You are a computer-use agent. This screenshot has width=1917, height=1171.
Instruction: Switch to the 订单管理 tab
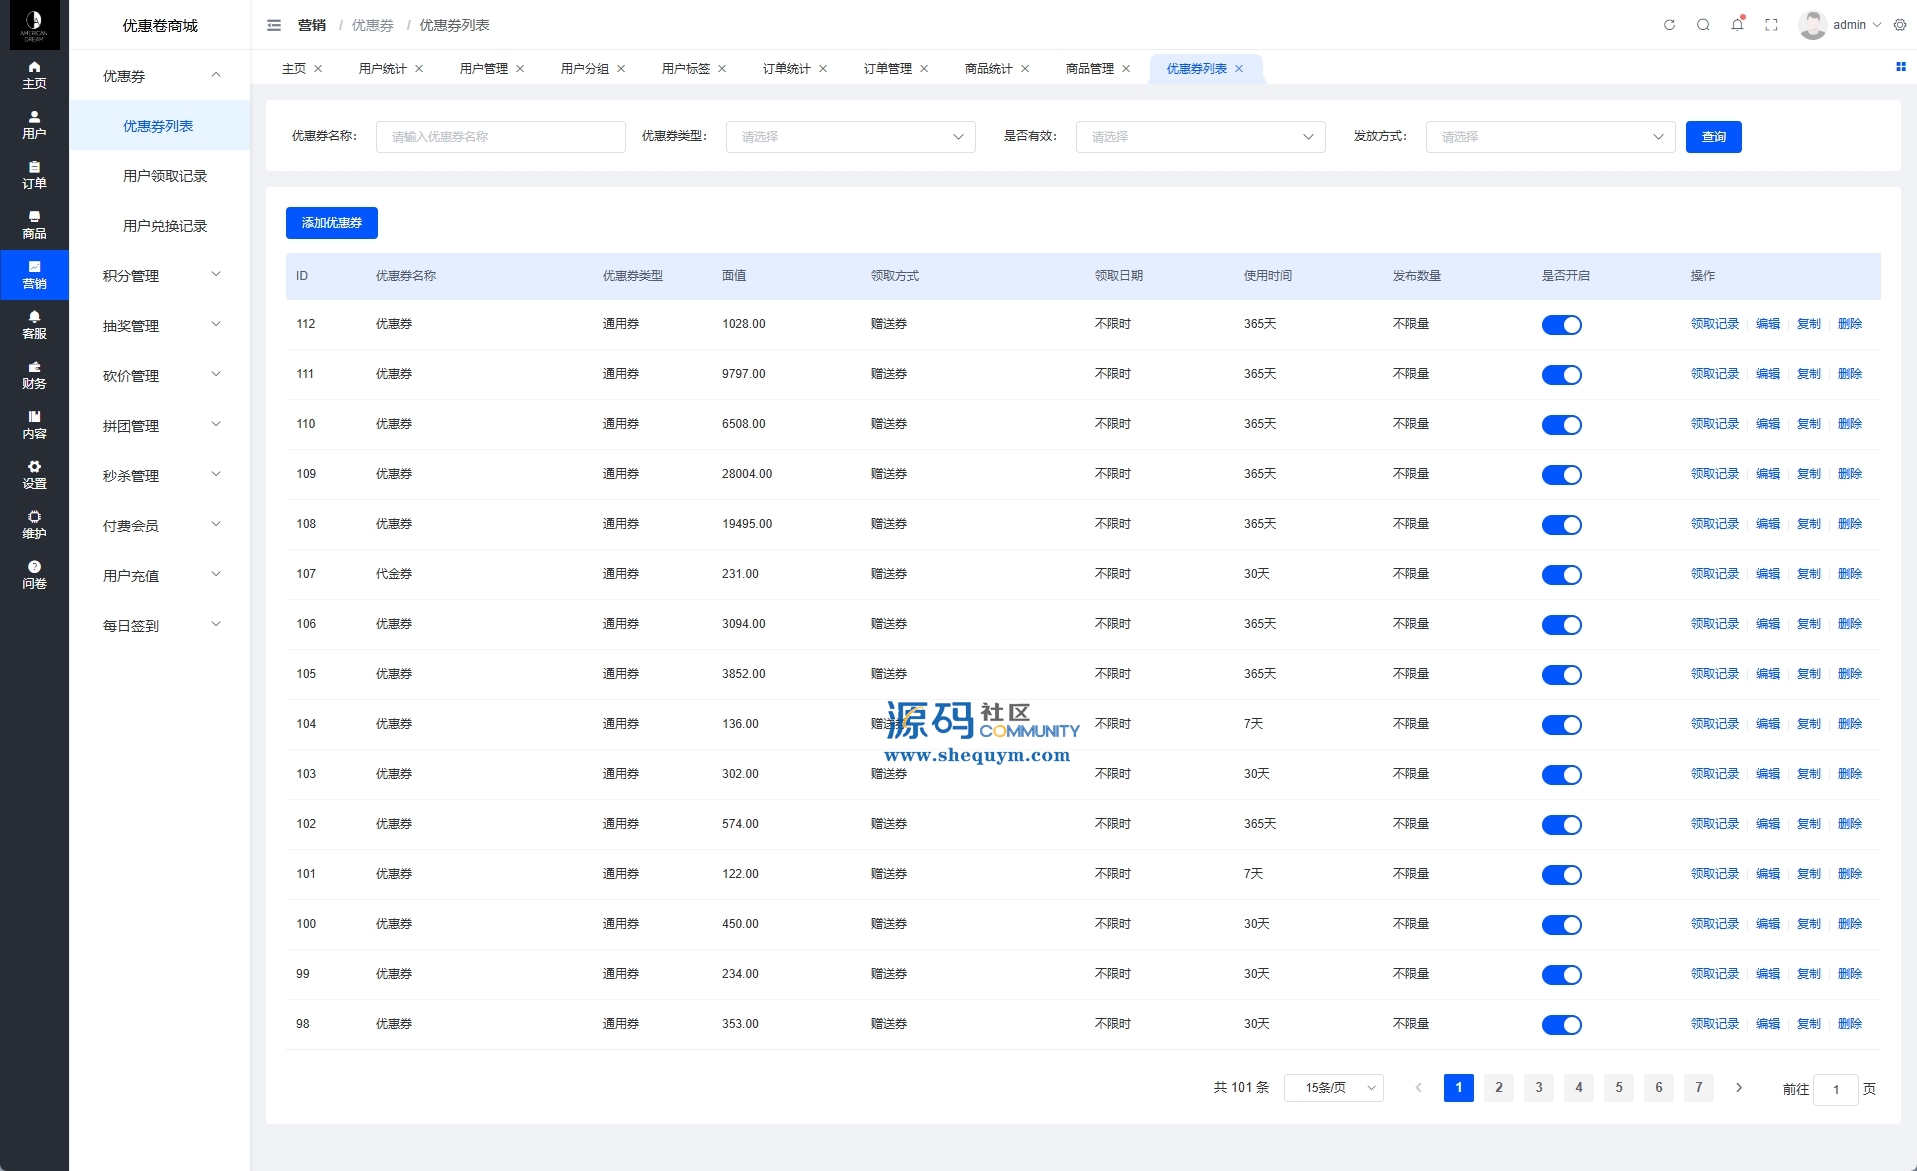[x=887, y=69]
